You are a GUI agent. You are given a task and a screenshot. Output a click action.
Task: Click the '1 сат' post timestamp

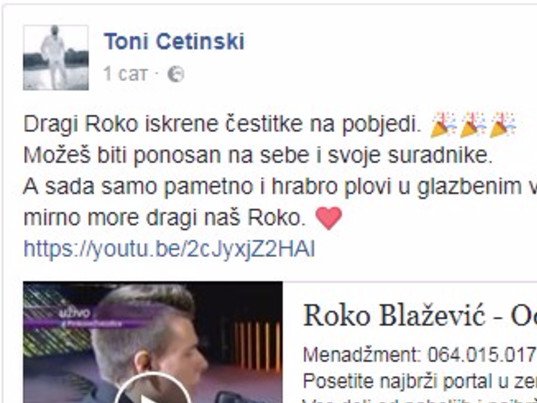click(125, 74)
